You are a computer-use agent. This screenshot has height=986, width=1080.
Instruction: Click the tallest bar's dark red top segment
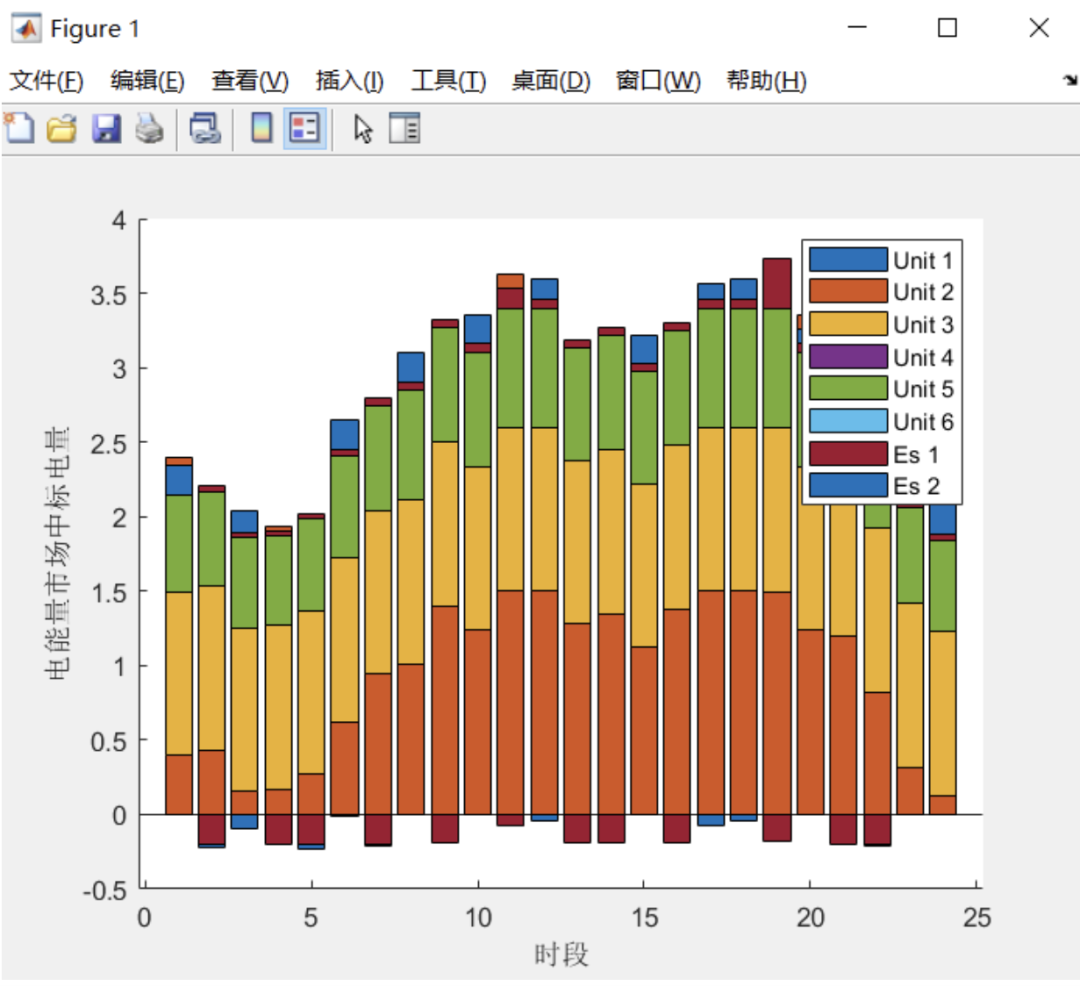pos(777,284)
